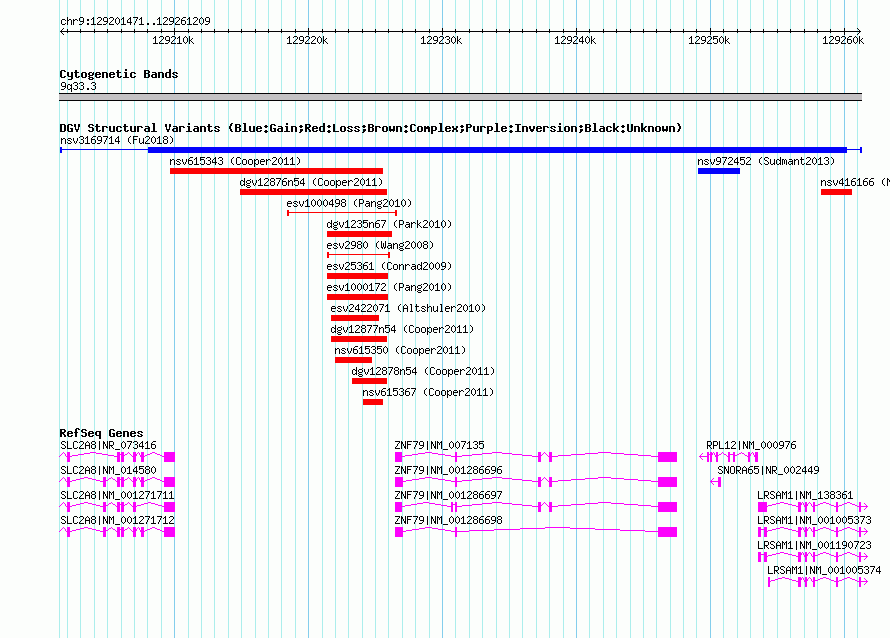Click the RPL12|NM_000976 gene label

[x=752, y=446]
